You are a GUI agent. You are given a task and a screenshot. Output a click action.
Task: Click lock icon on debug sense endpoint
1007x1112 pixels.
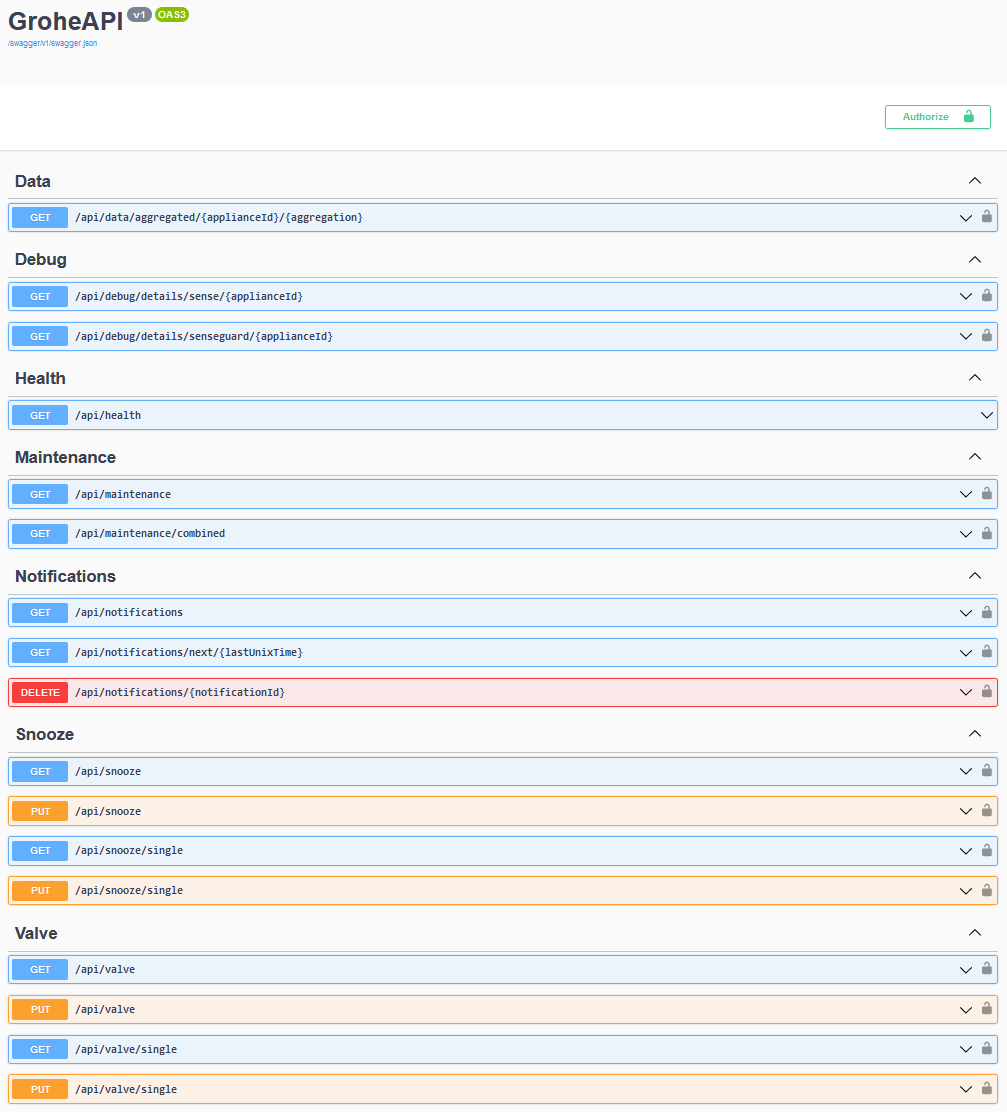986,295
